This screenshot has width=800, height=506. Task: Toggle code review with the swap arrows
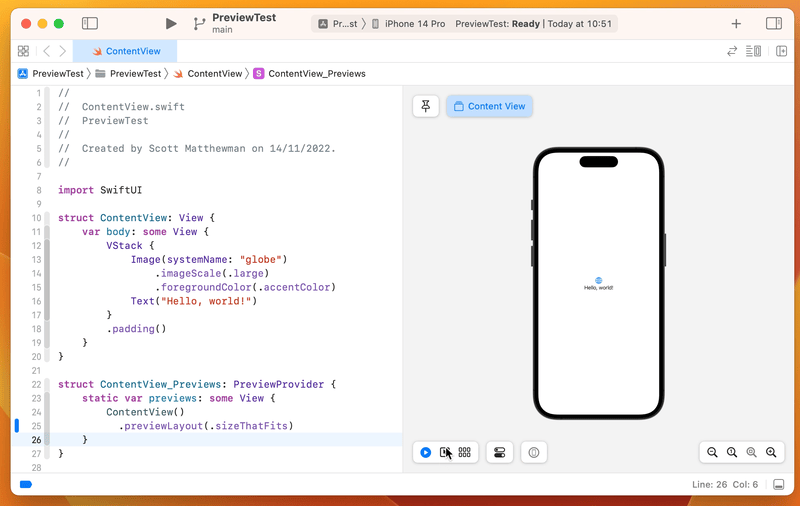732,51
